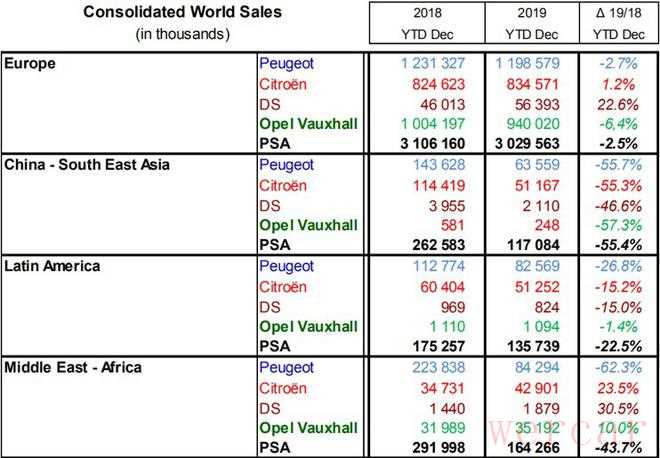Select the Europe region label
Screen dimensions: 660x458
pyautogui.click(x=30, y=62)
